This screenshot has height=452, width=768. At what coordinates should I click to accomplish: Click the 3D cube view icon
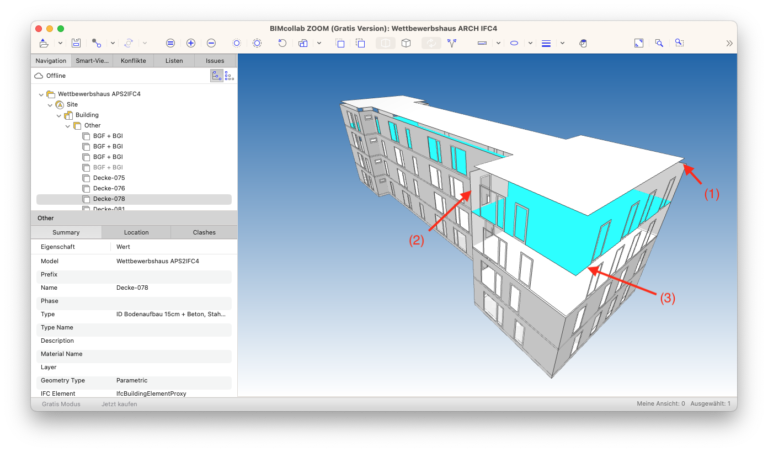tap(406, 43)
